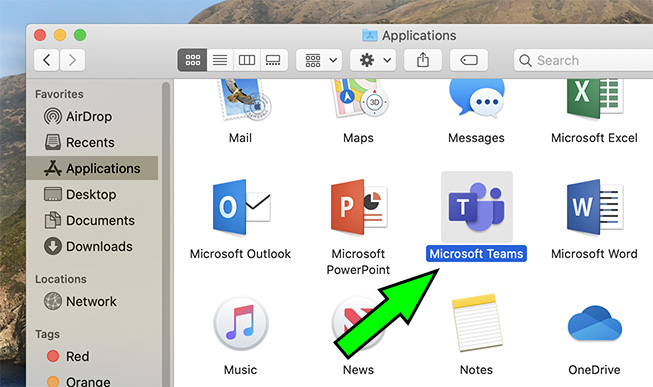Click the Favorites section header
Image resolution: width=653 pixels, height=387 pixels.
coord(59,94)
